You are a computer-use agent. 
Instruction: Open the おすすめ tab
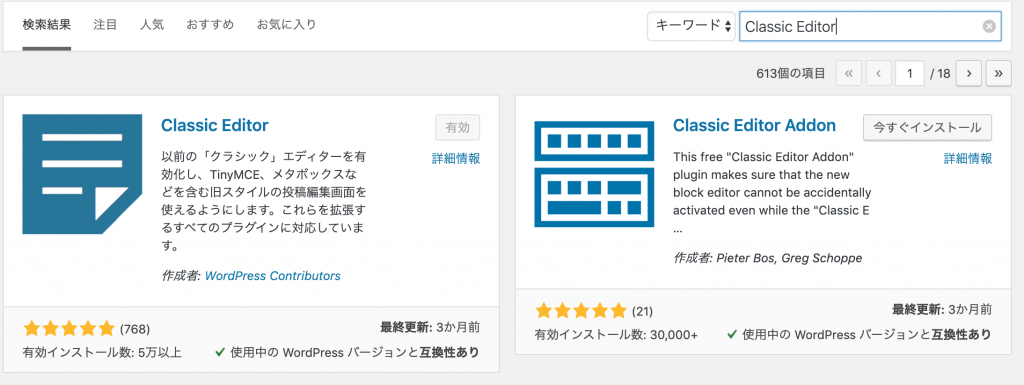210,25
